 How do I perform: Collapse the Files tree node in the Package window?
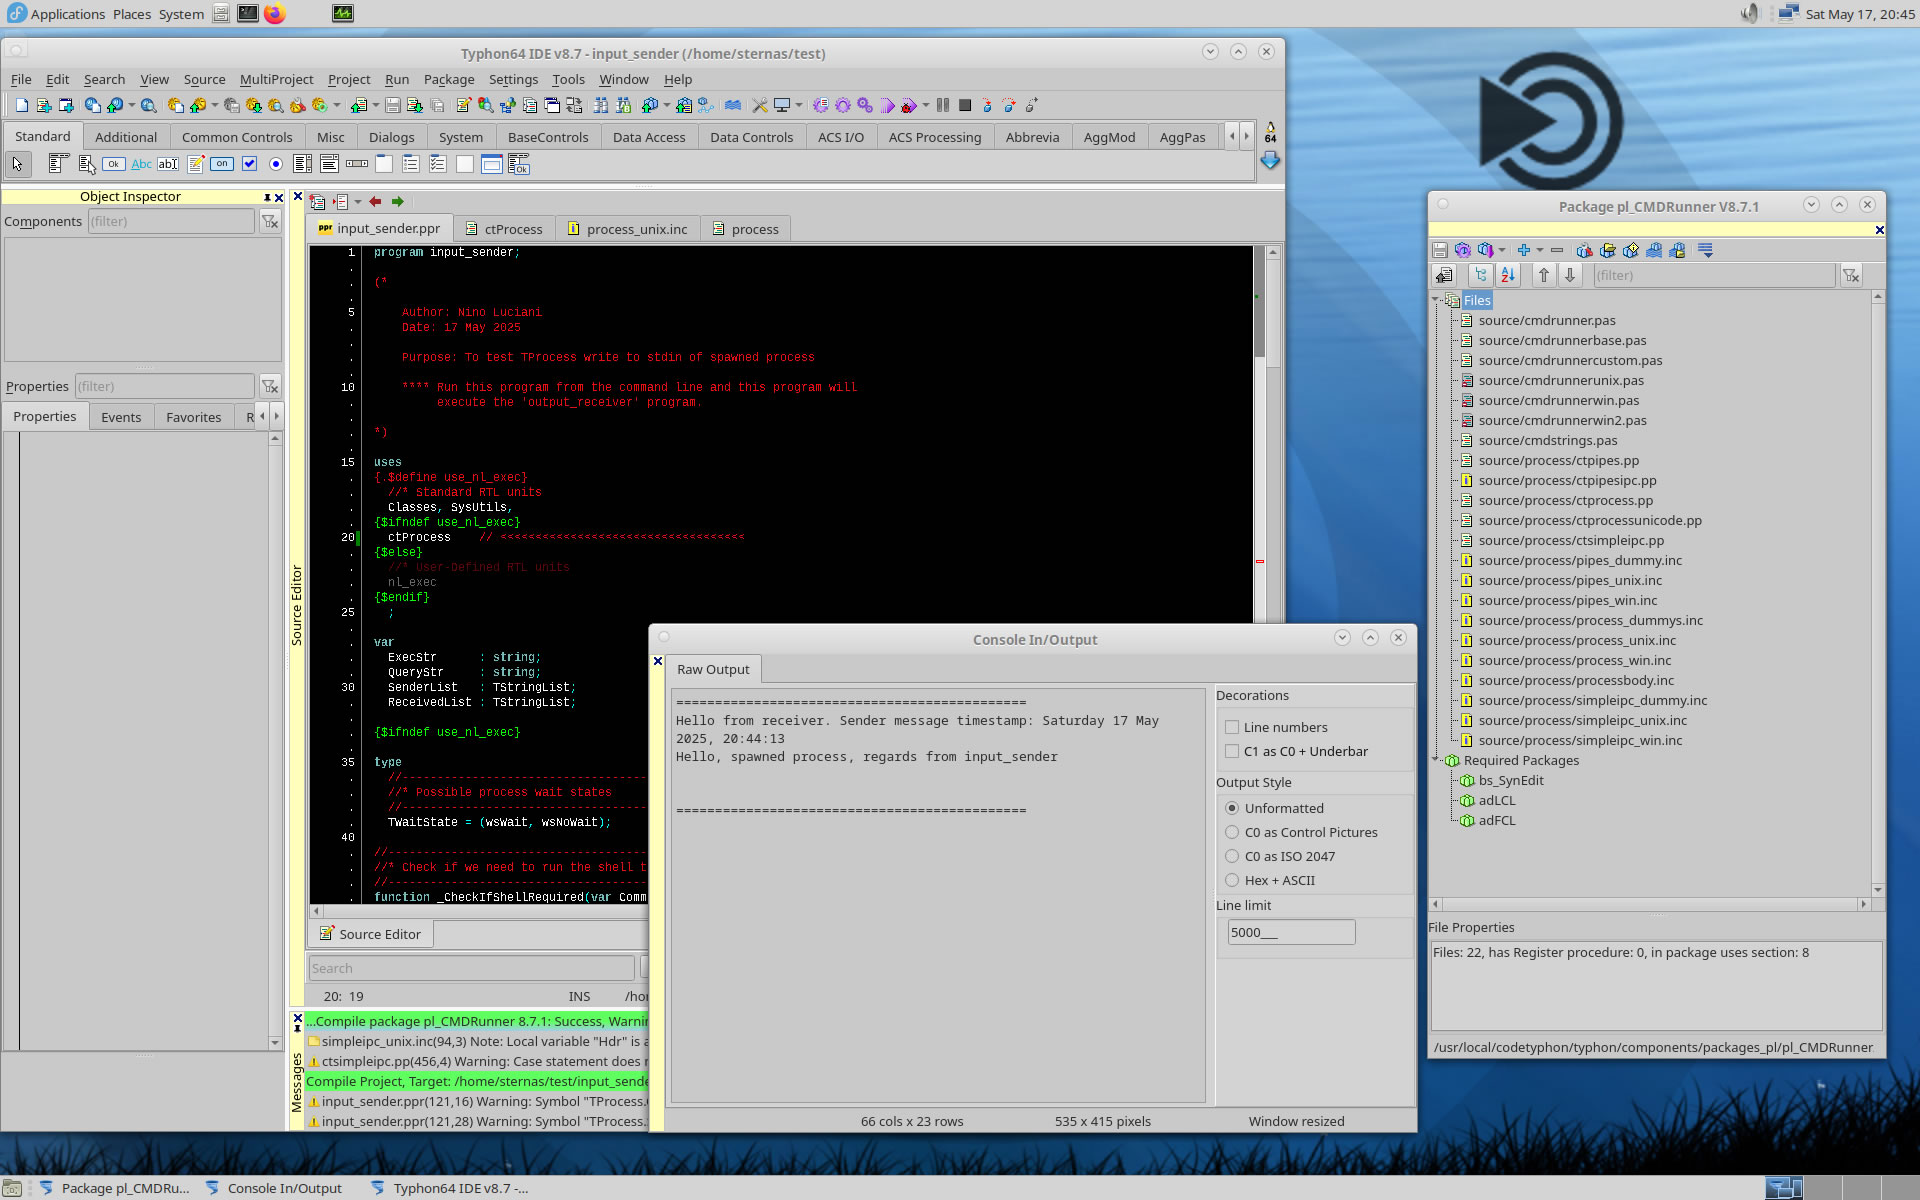tap(1436, 300)
